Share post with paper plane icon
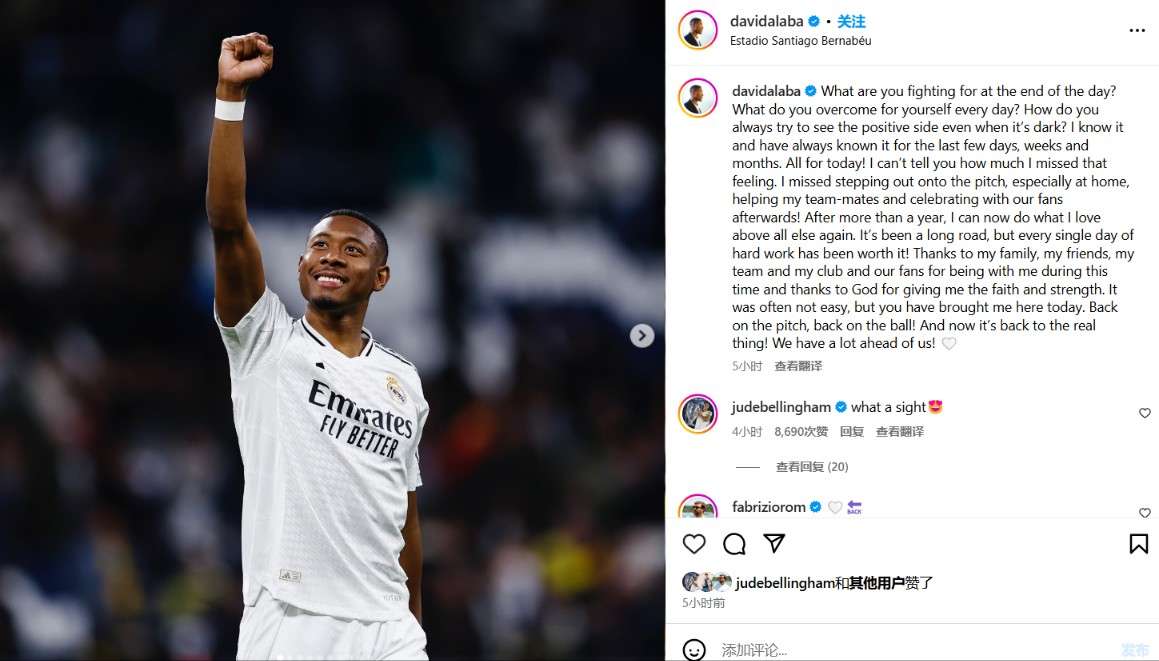The image size is (1159, 661). pyautogui.click(x=774, y=543)
